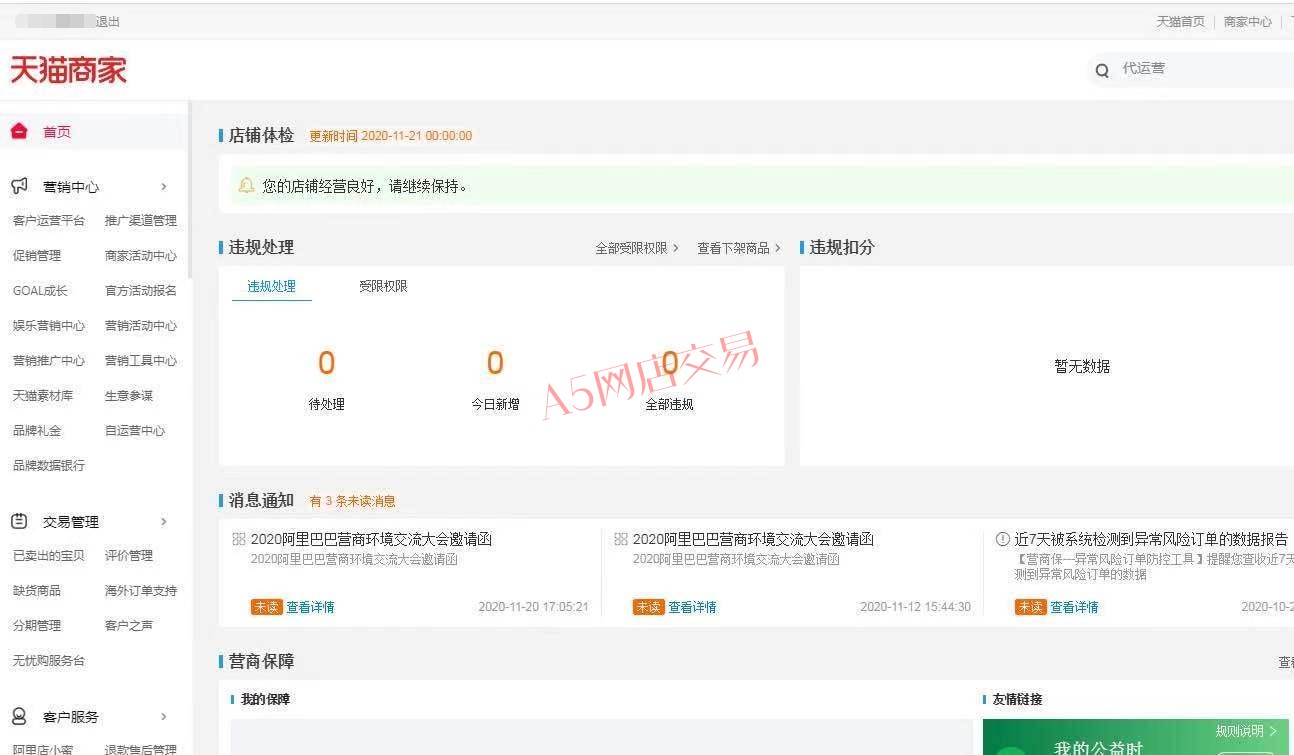Screen dimensions: 1294x755
Task: Click the search magnifier icon
Action: click(x=1102, y=70)
